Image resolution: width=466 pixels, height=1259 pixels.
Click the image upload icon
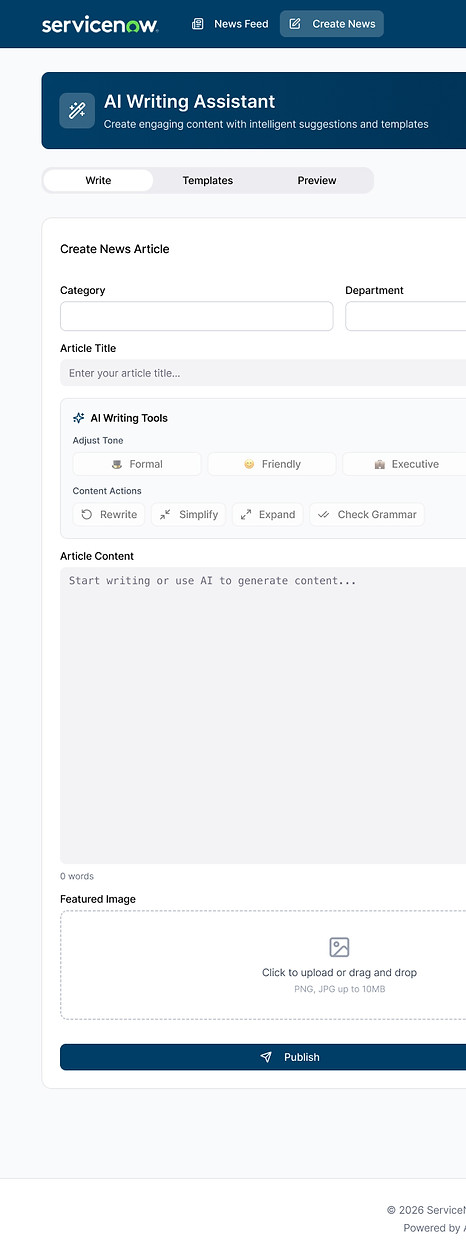[339, 947]
